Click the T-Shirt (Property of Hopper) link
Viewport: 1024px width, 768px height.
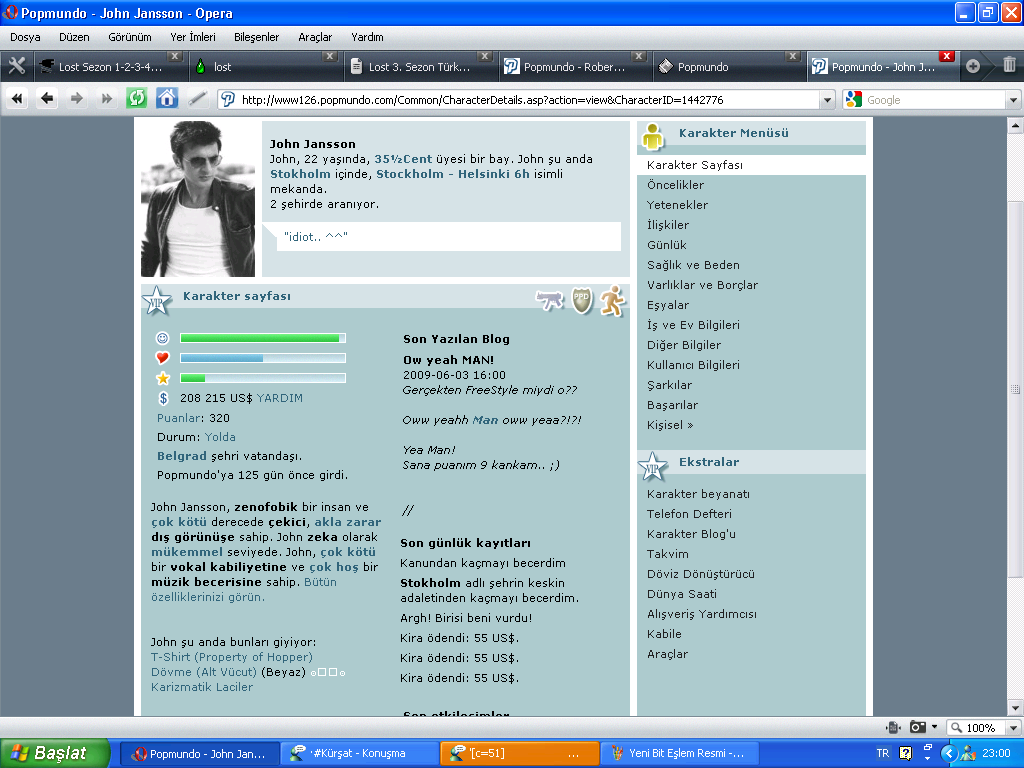(x=232, y=657)
